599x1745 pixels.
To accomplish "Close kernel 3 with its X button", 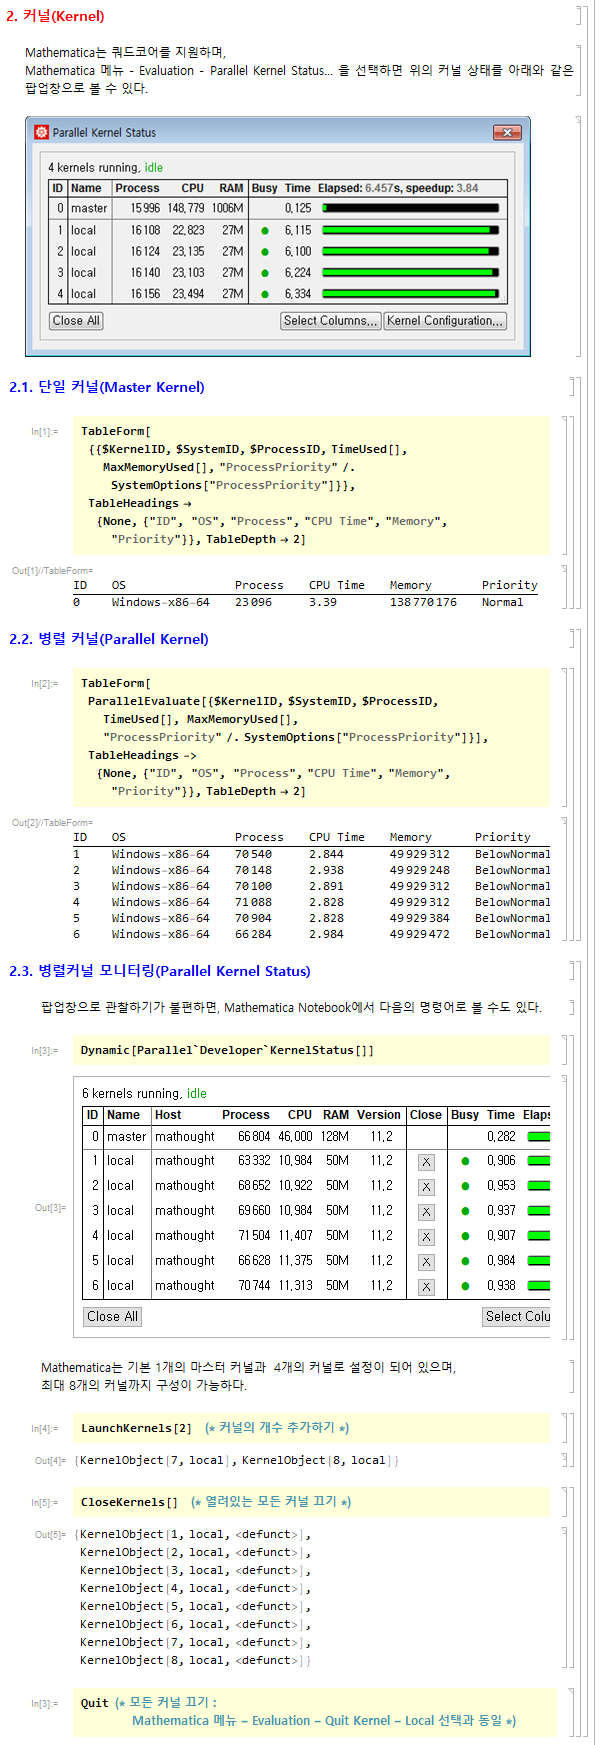I will (426, 1212).
